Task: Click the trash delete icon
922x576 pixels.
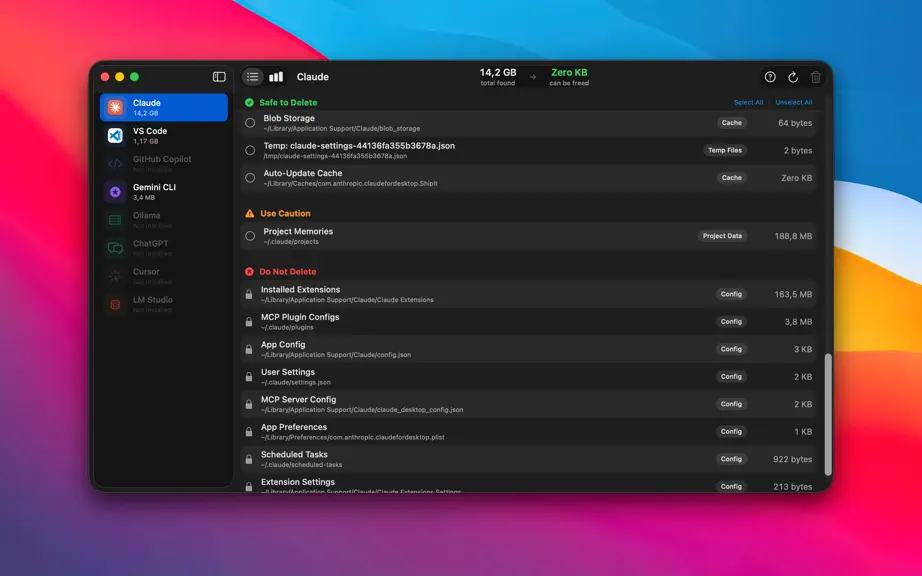Action: point(816,77)
